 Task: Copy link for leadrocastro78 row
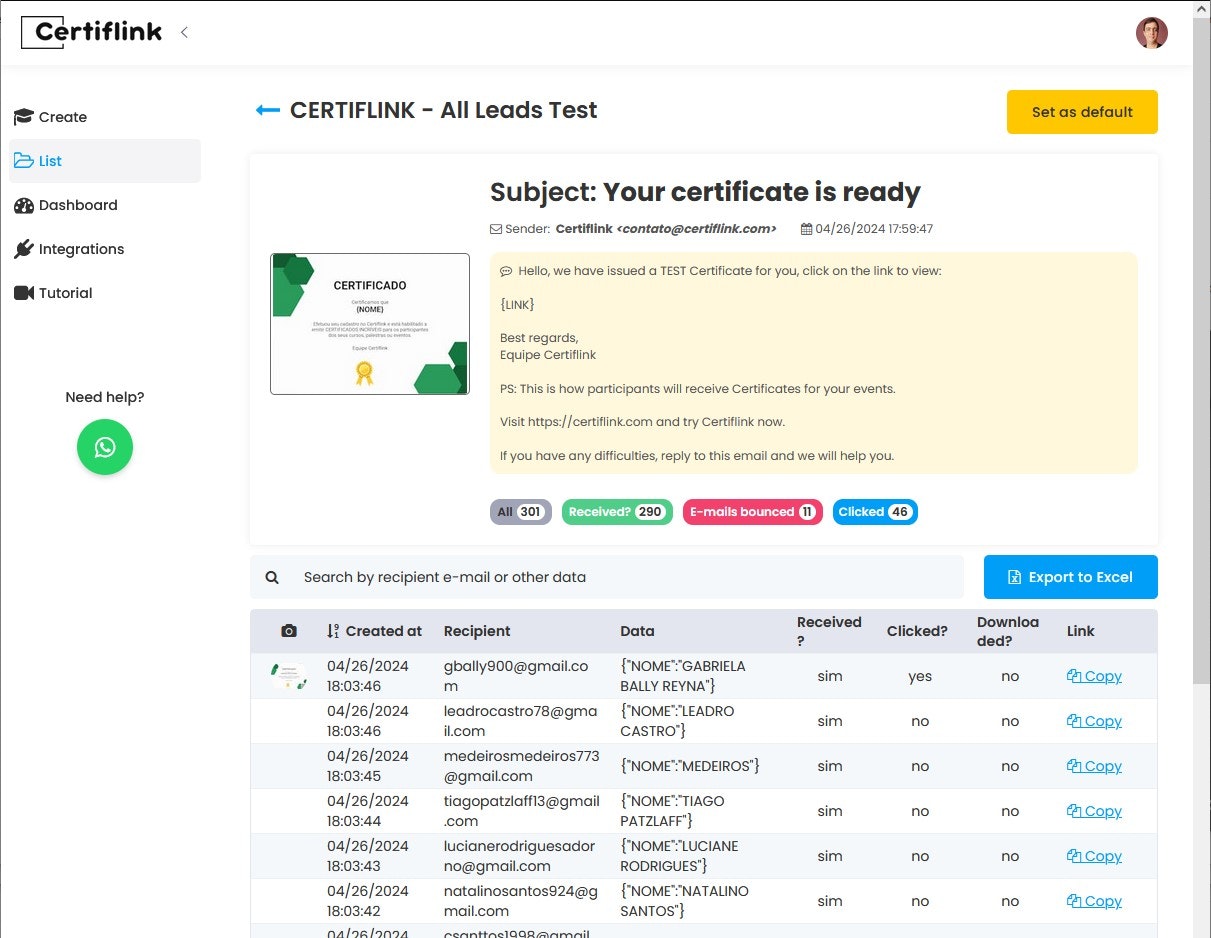(x=1094, y=721)
